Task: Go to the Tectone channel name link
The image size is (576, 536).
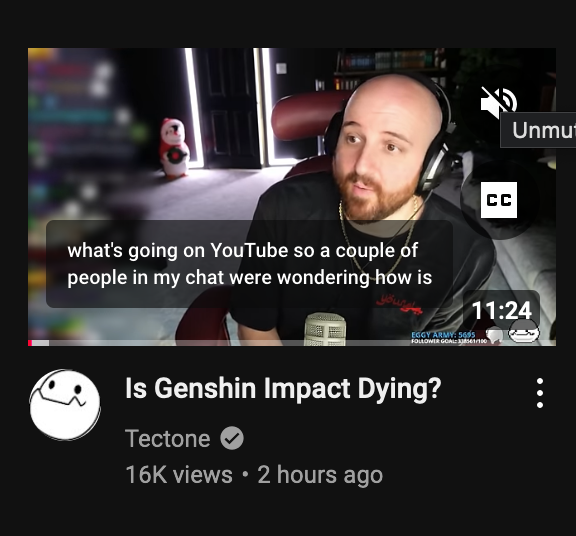Action: click(x=168, y=438)
